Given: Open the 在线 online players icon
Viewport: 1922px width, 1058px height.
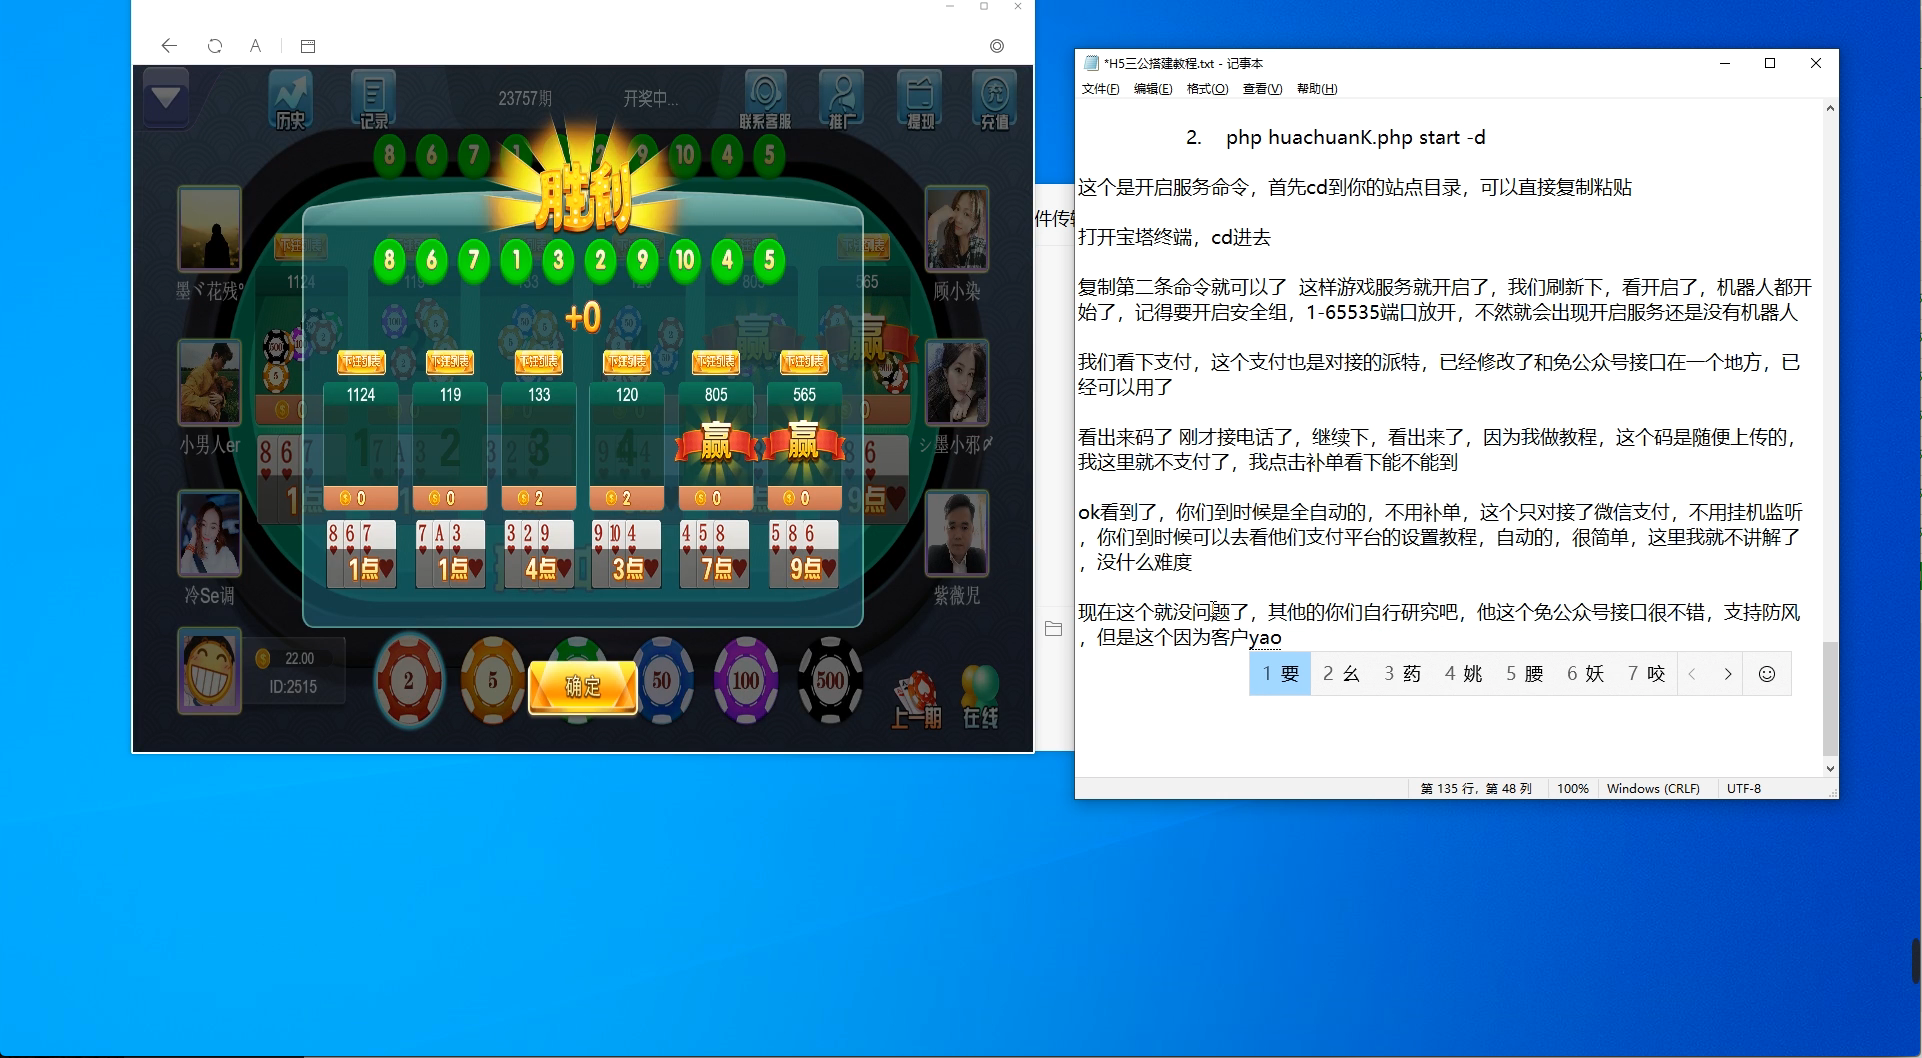Looking at the screenshot, I should [980, 697].
